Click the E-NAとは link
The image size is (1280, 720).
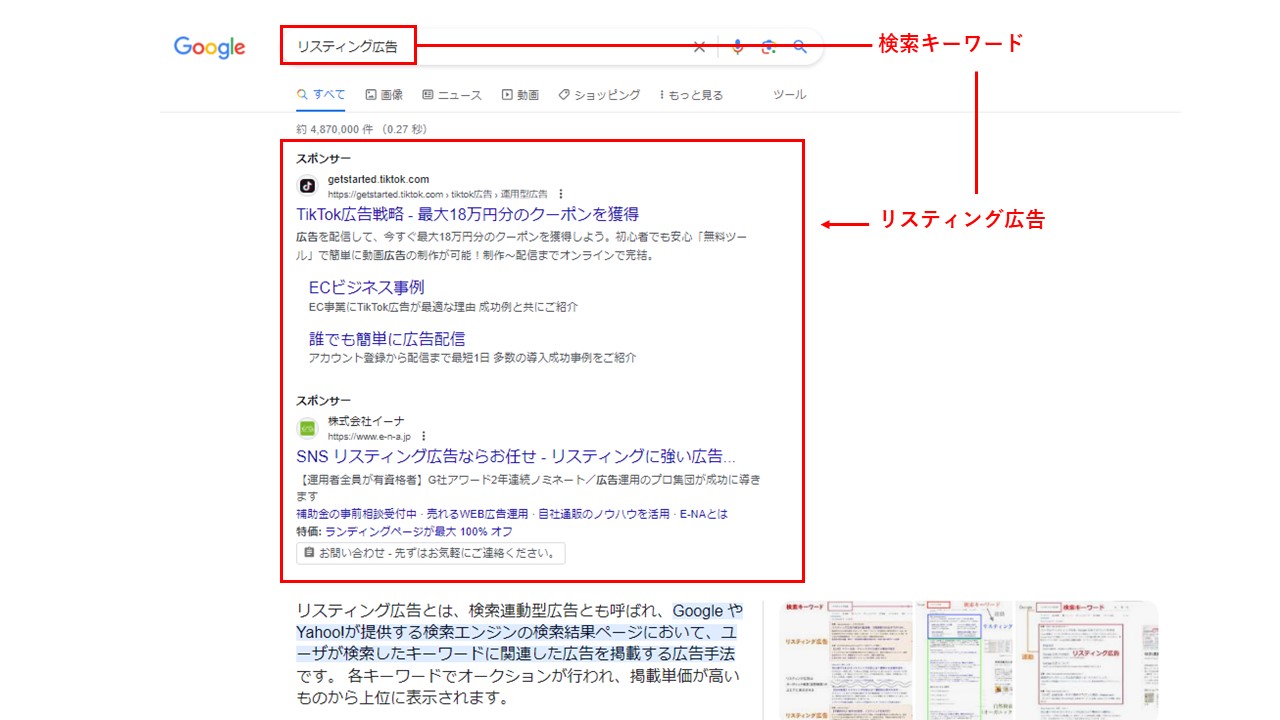(704, 514)
